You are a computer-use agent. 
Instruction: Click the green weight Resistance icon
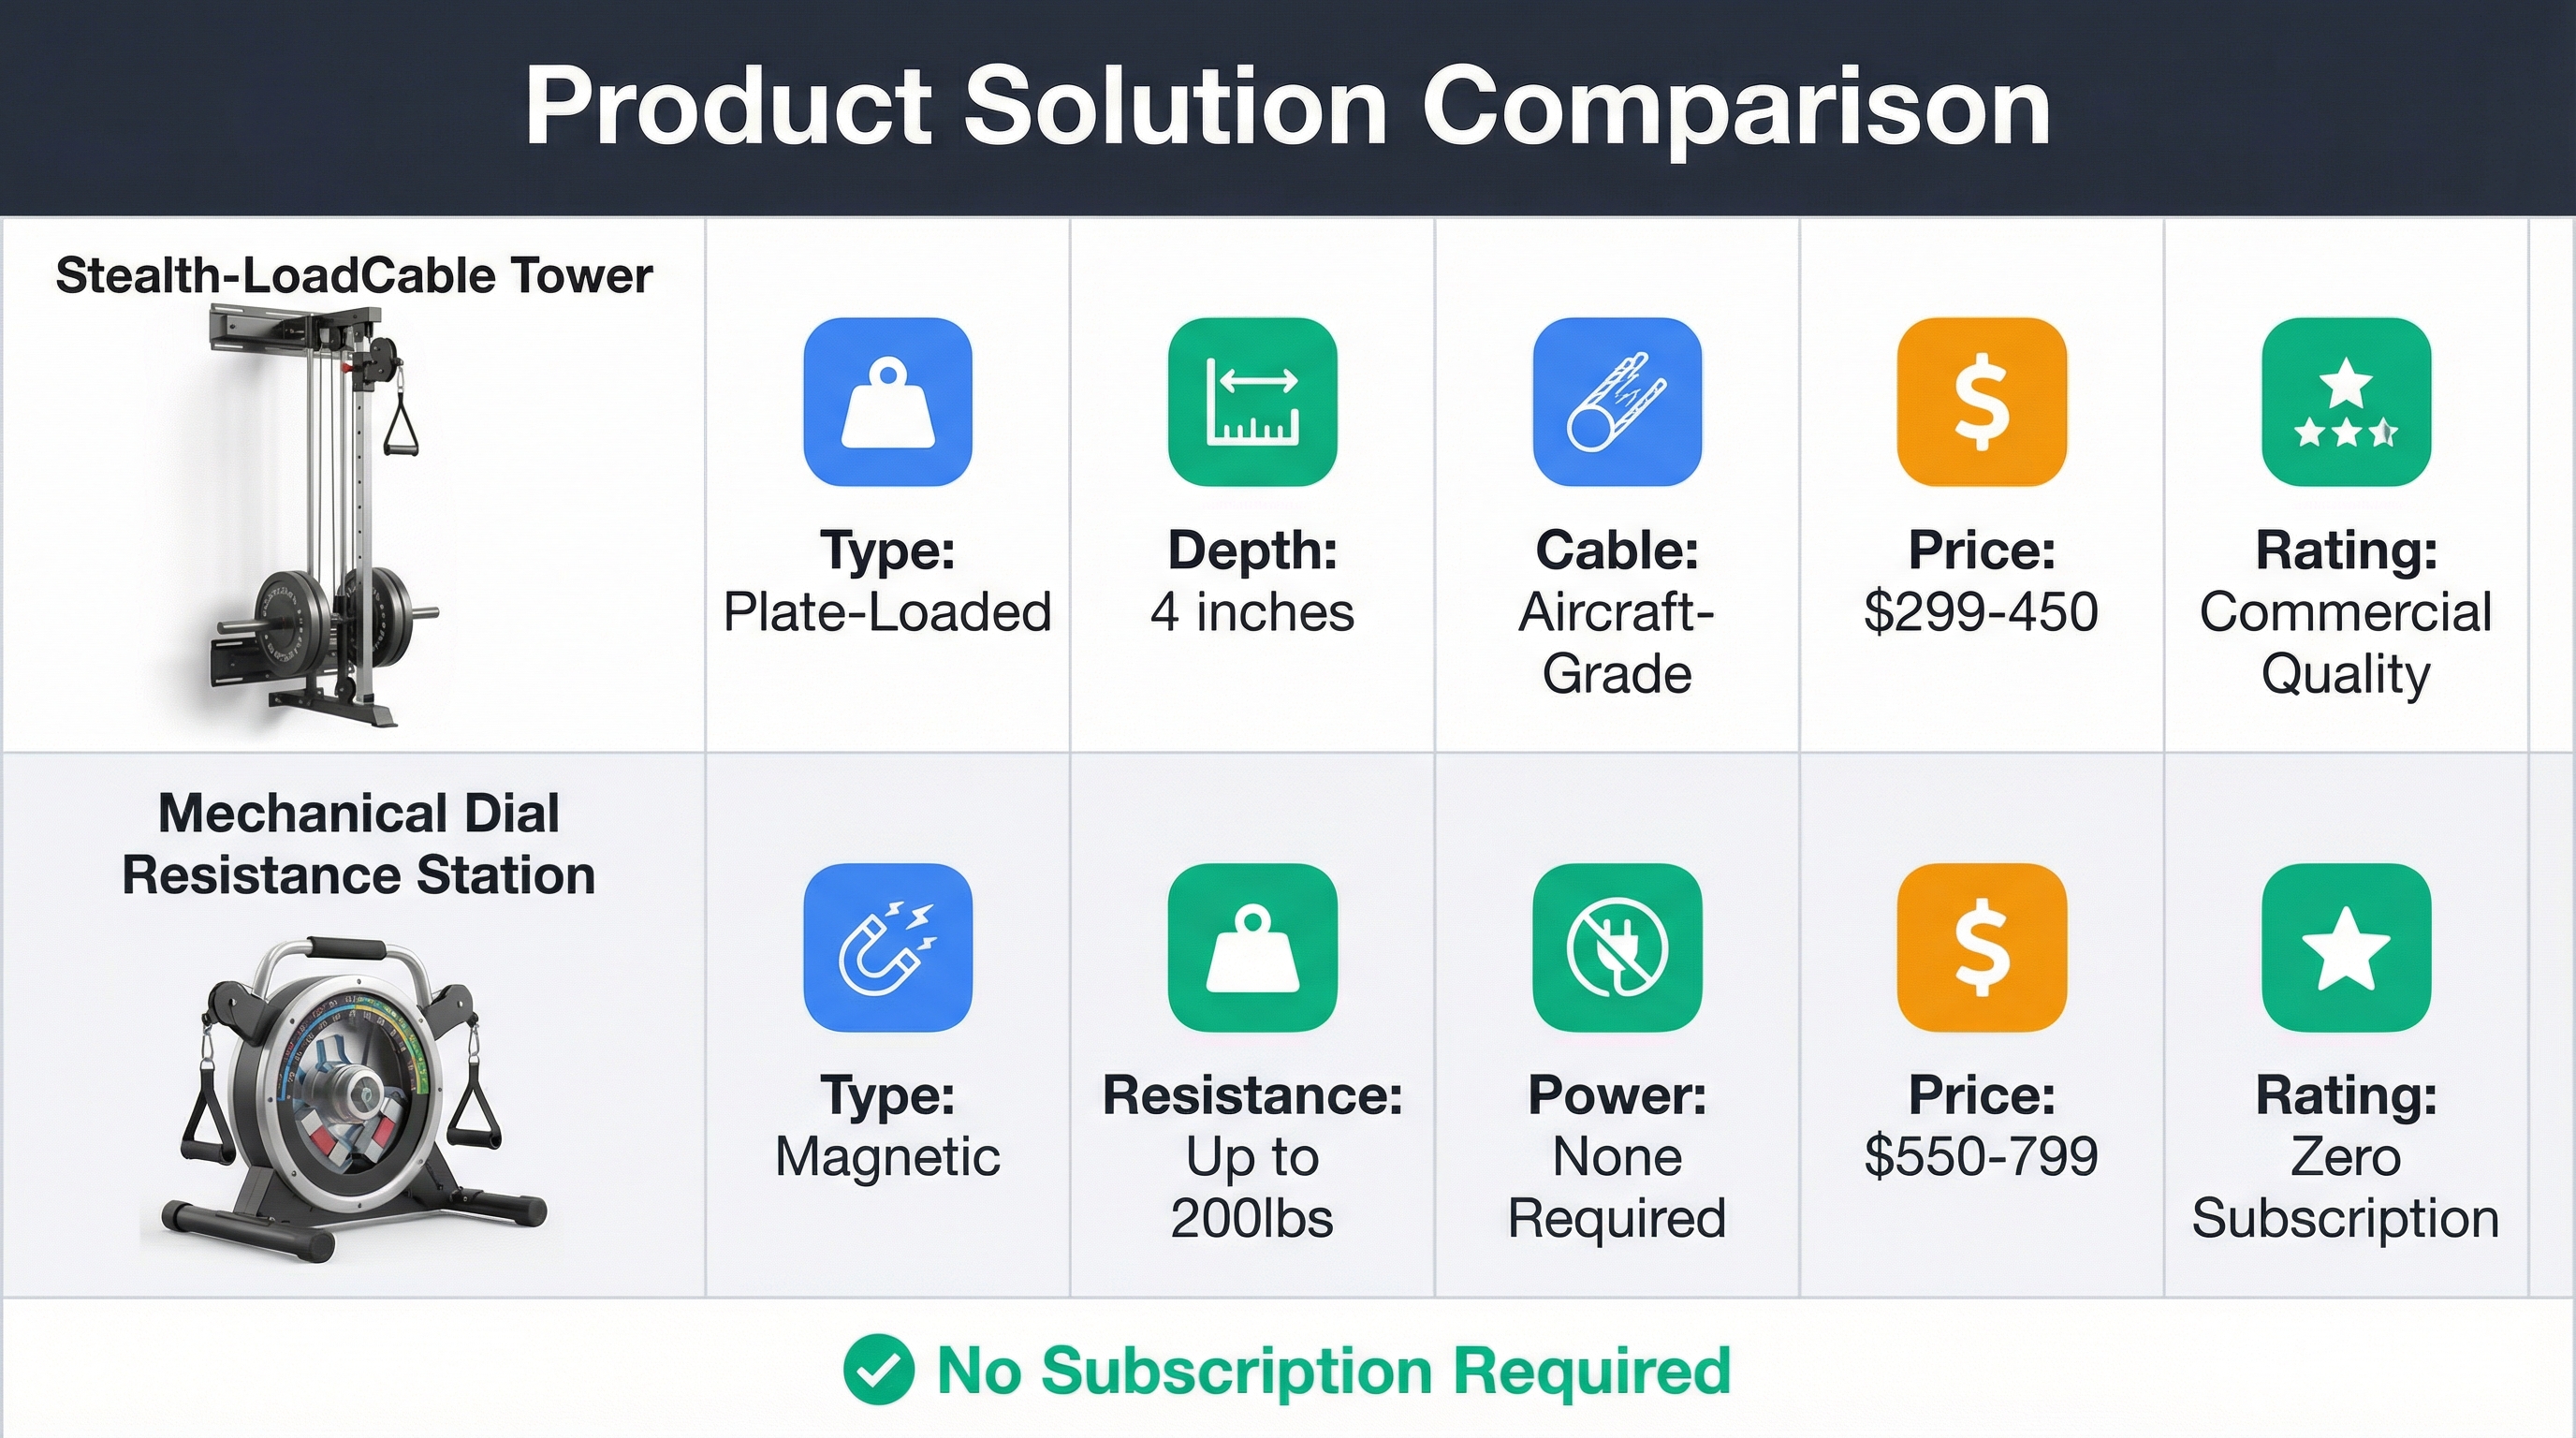[x=1252, y=947]
